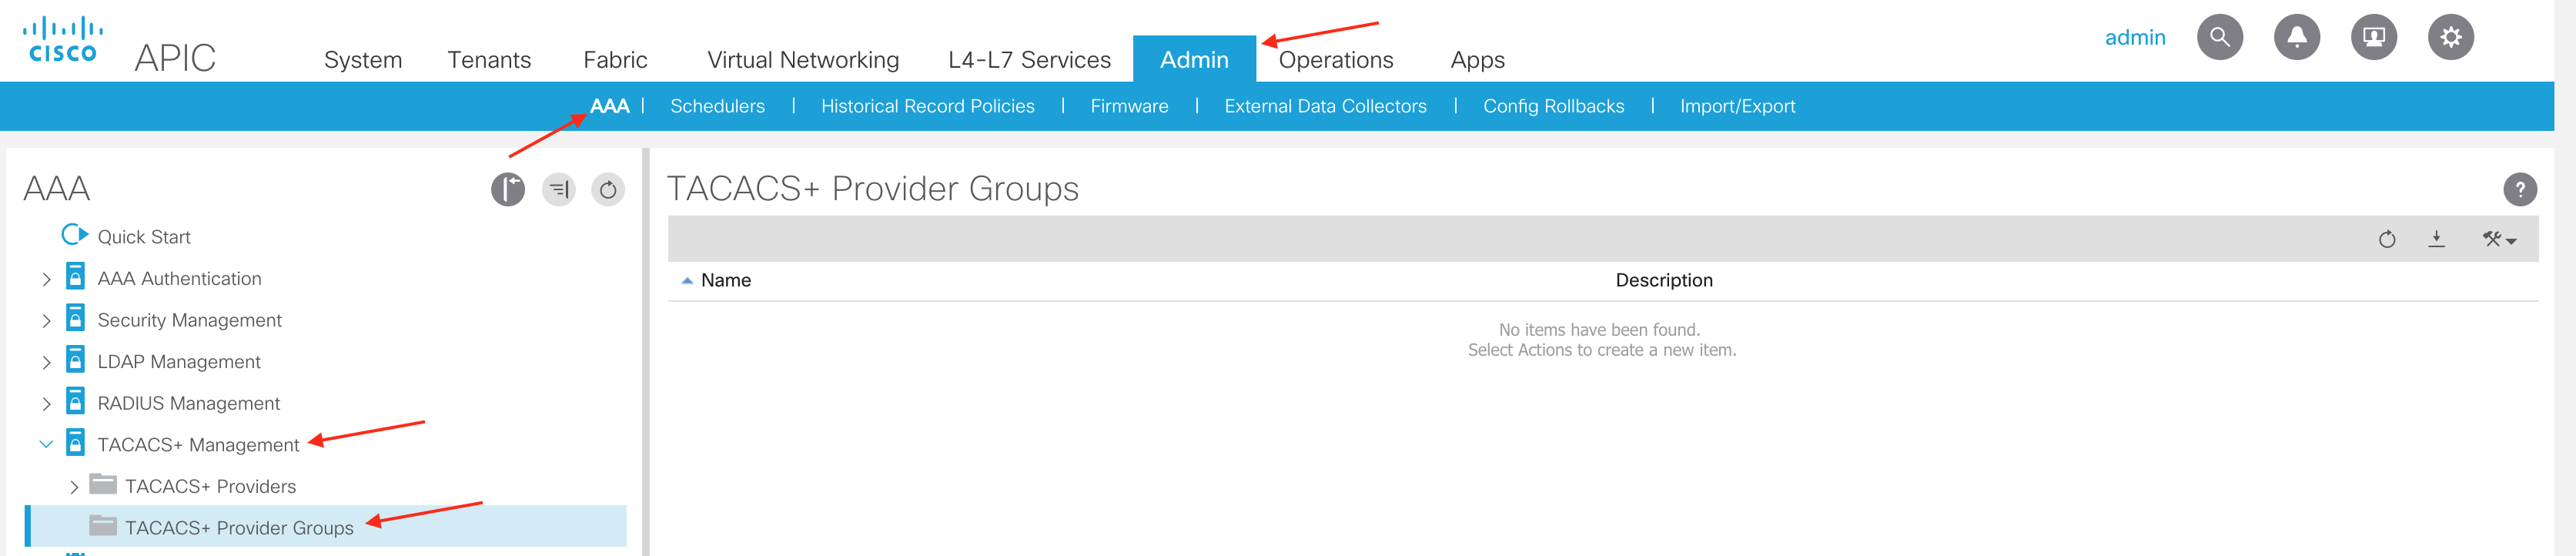This screenshot has height=556, width=2576.
Task: Click the collapse tree icon in AAA pane
Action: [559, 189]
